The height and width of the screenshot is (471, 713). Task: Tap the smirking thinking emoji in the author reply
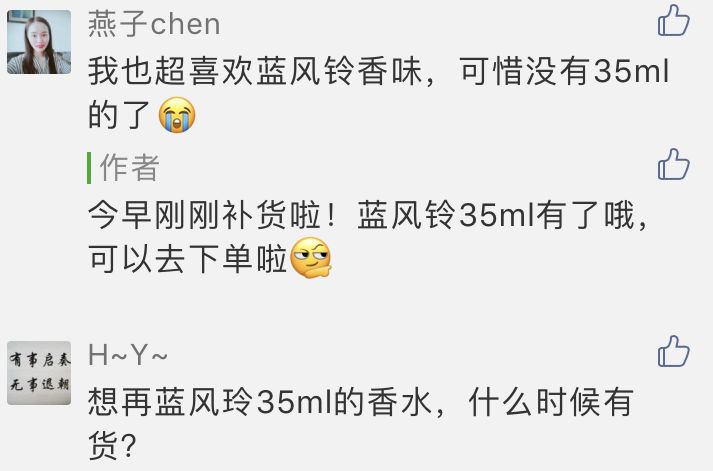coord(311,258)
